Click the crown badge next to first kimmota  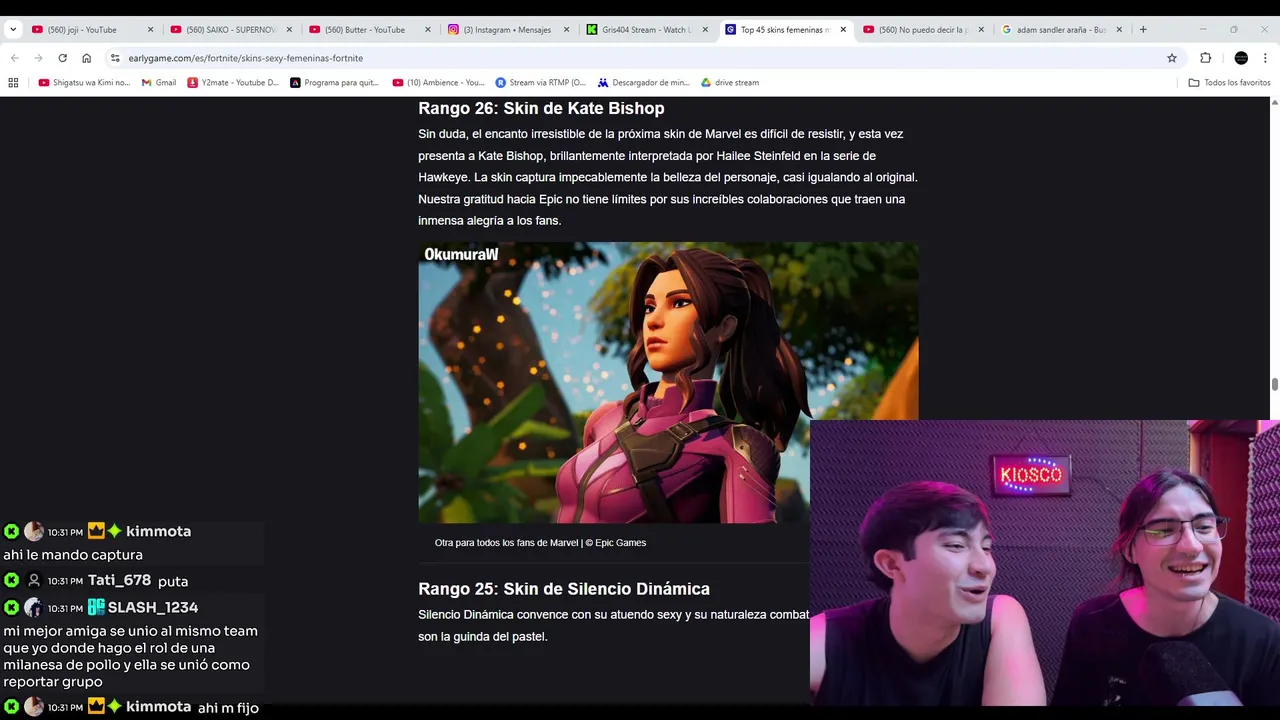tap(96, 531)
